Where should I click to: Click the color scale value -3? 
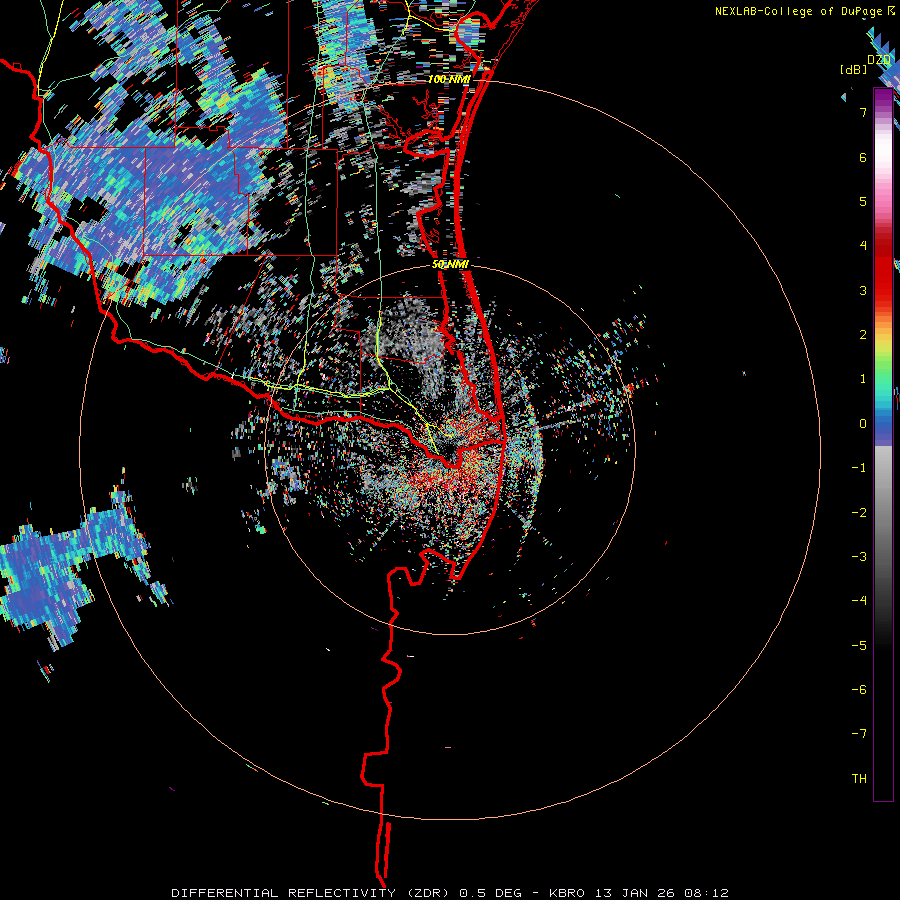click(x=859, y=557)
